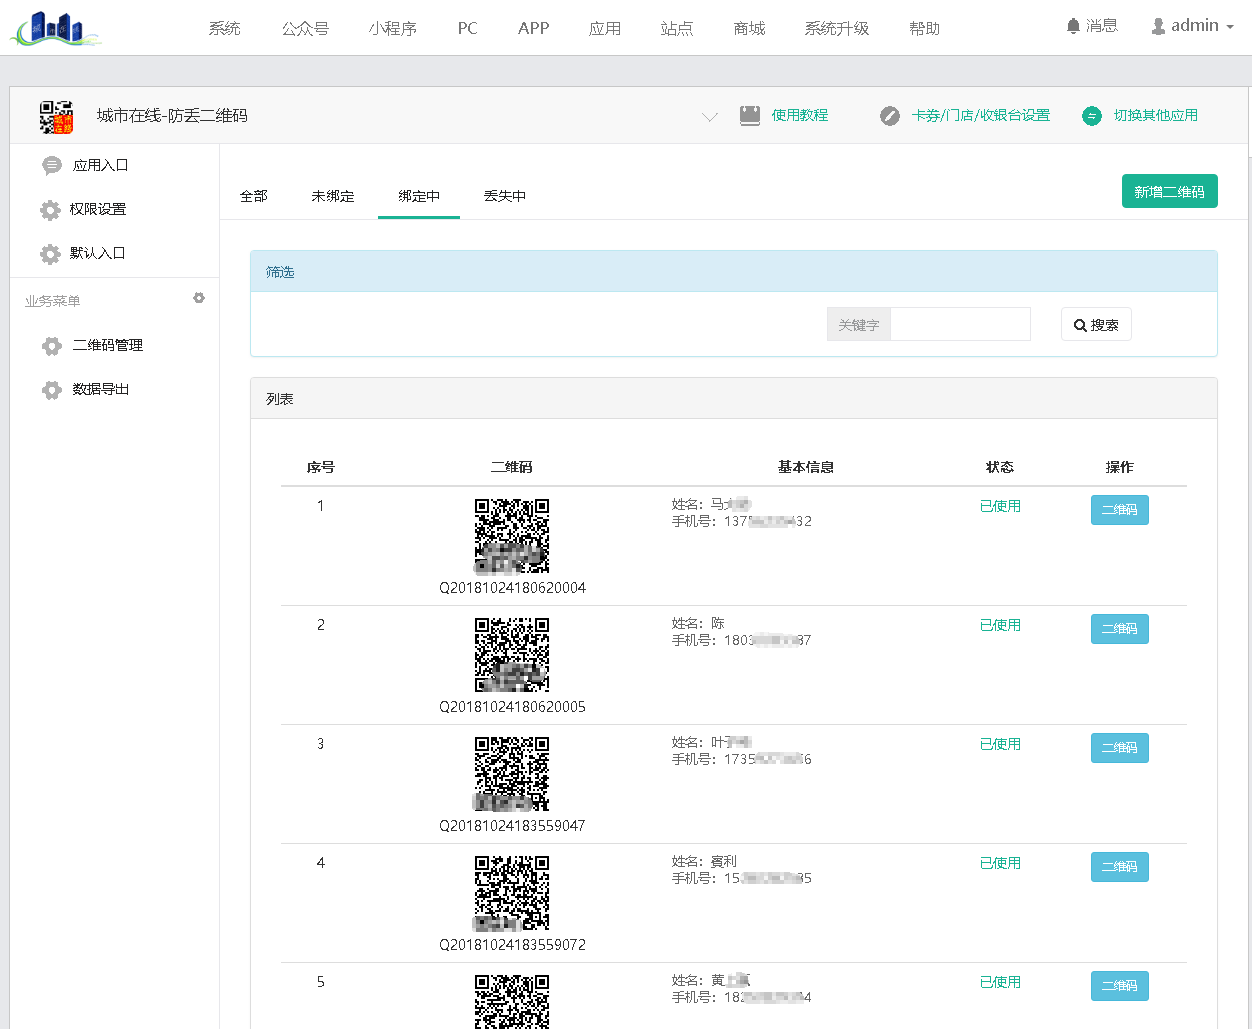Click the 应用入口 chat bubble icon
1252x1029 pixels.
(x=52, y=165)
